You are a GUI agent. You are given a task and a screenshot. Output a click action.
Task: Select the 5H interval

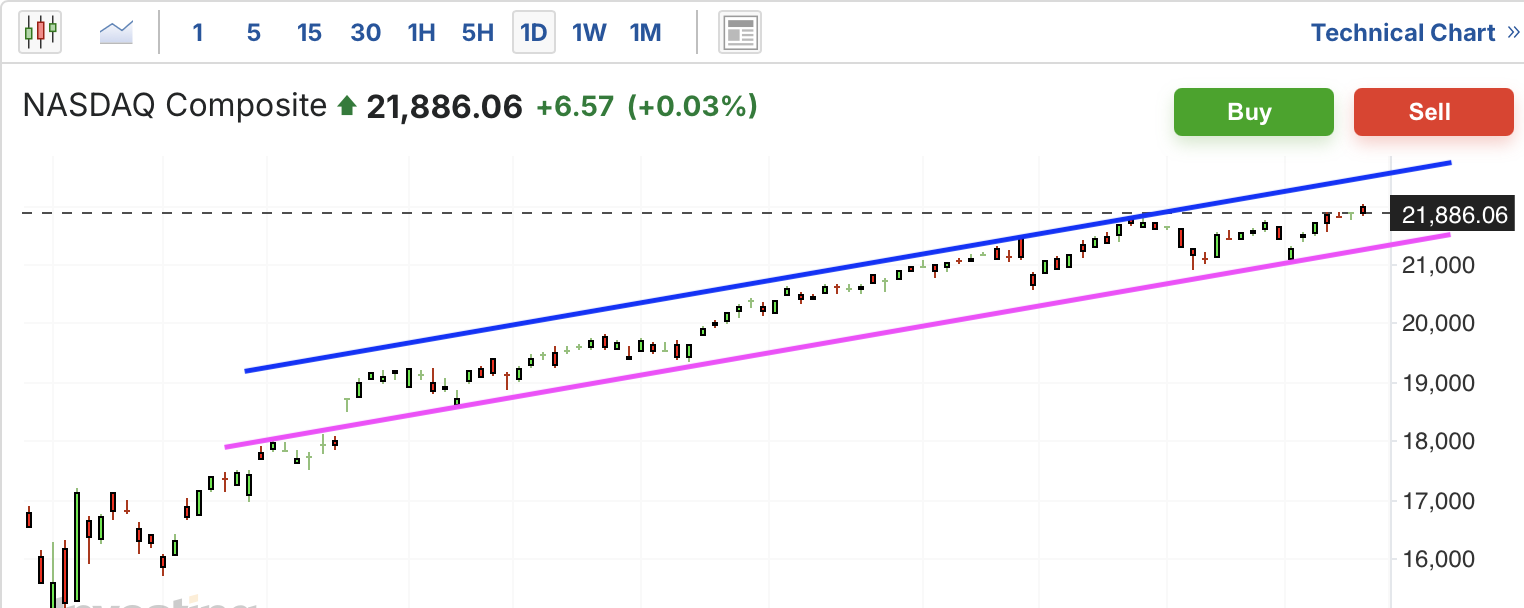(477, 33)
